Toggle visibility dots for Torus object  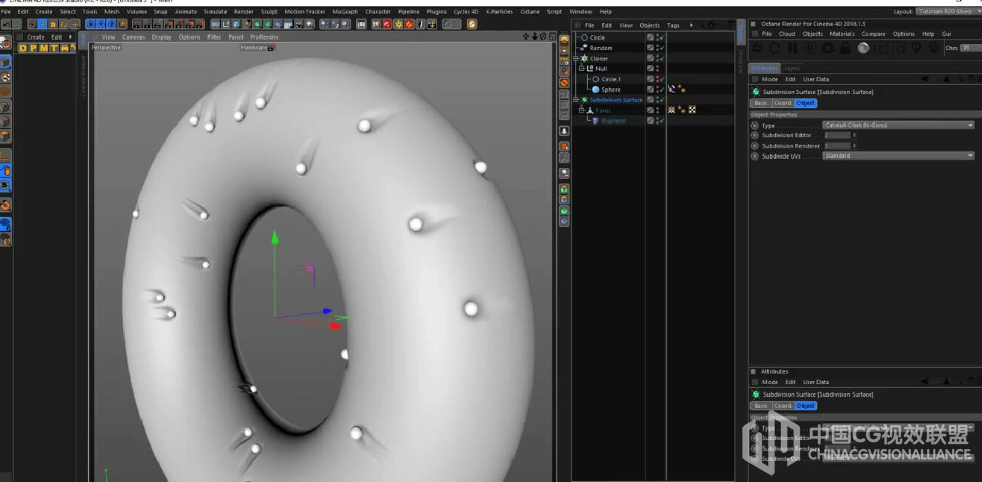coord(656,110)
